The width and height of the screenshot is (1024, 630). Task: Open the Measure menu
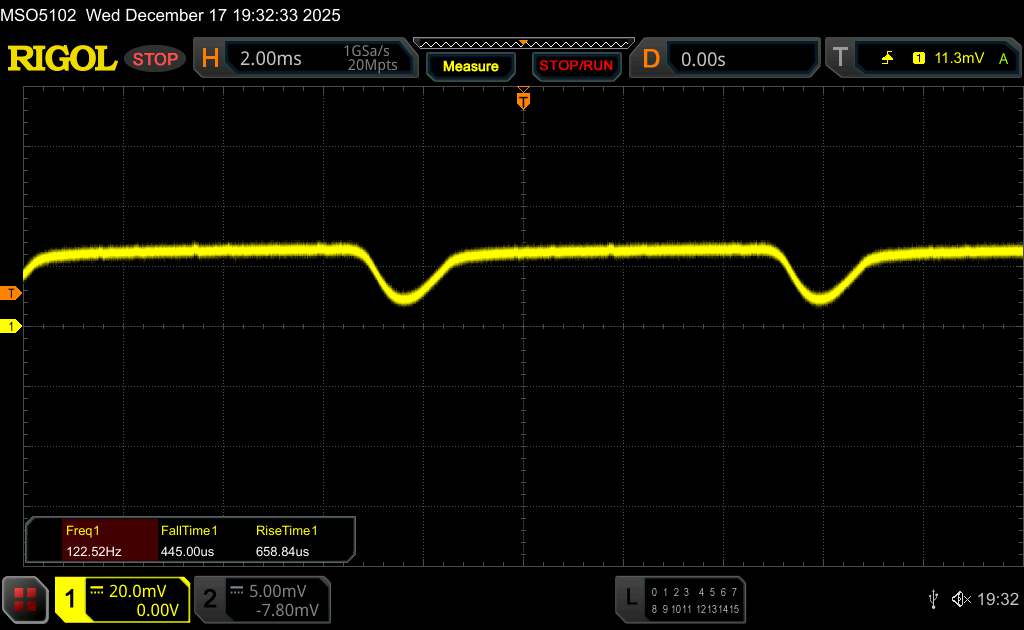[x=470, y=66]
